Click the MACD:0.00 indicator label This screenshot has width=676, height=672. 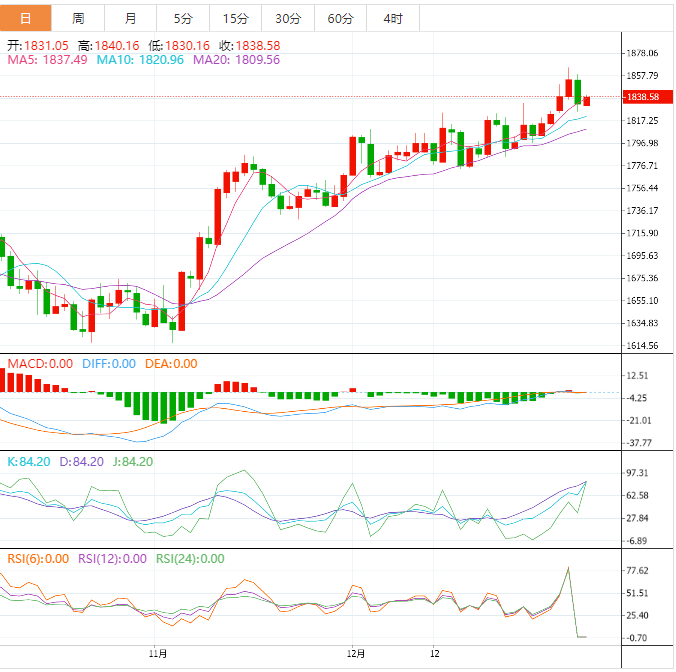coord(40,364)
